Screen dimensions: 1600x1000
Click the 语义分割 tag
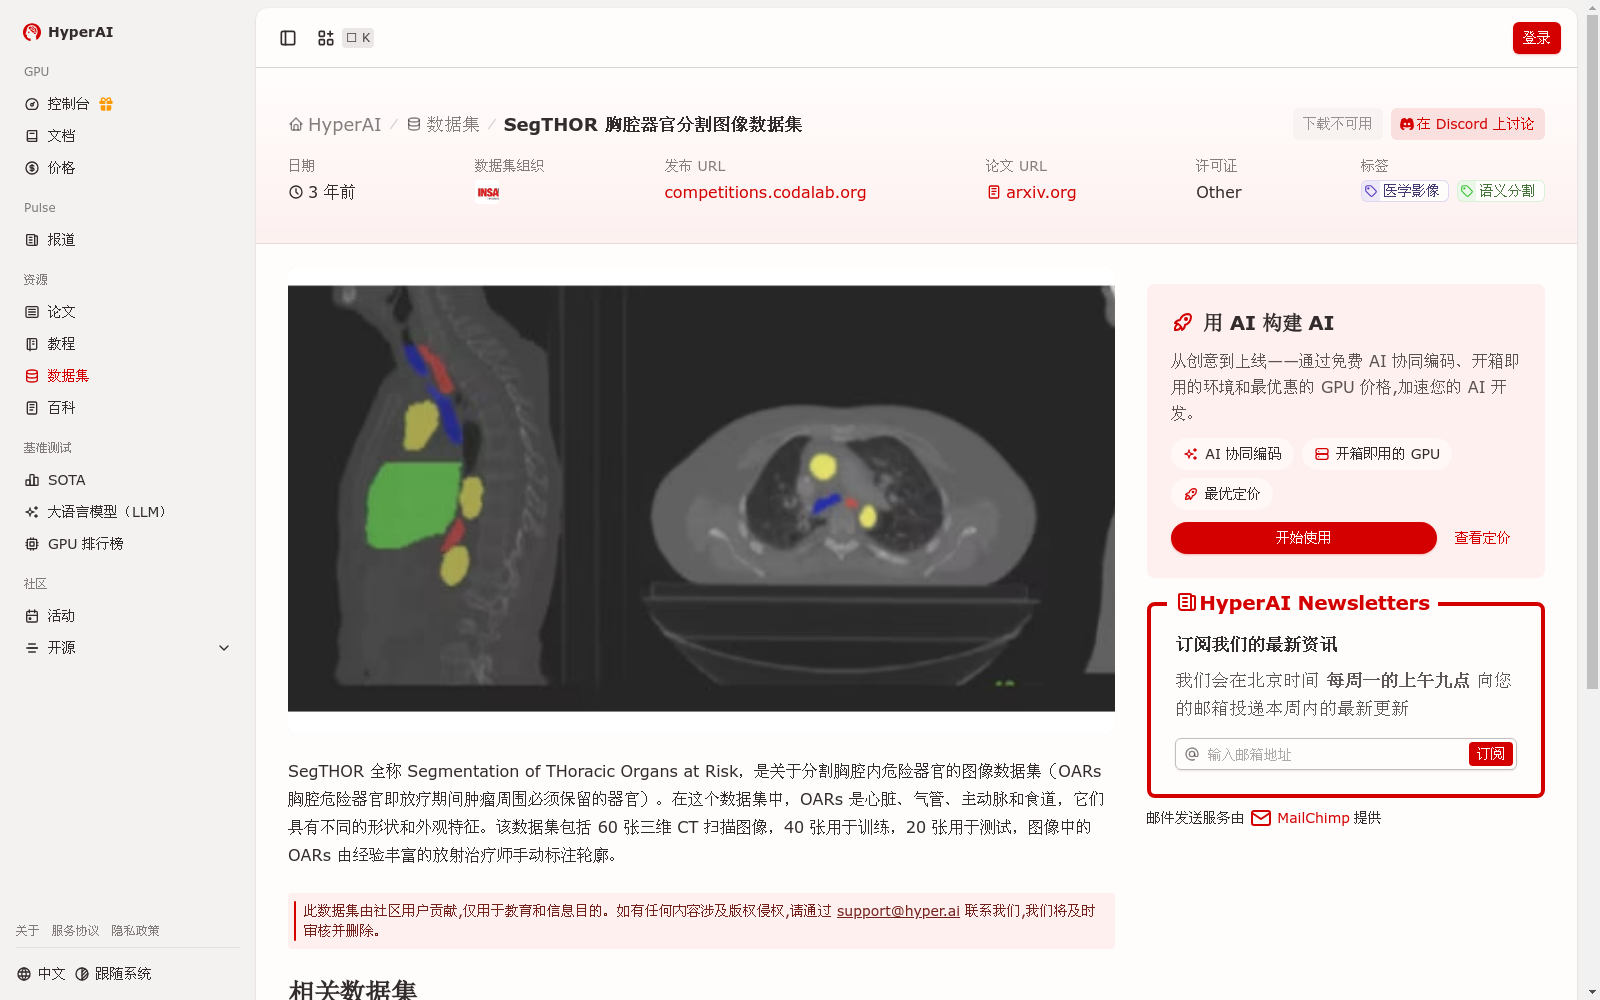1500,191
